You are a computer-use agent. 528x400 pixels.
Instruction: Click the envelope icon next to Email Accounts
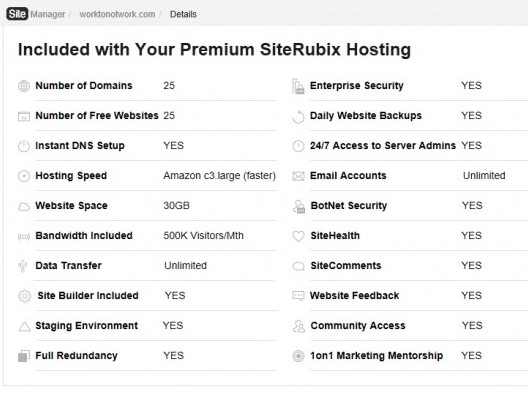[x=298, y=176]
